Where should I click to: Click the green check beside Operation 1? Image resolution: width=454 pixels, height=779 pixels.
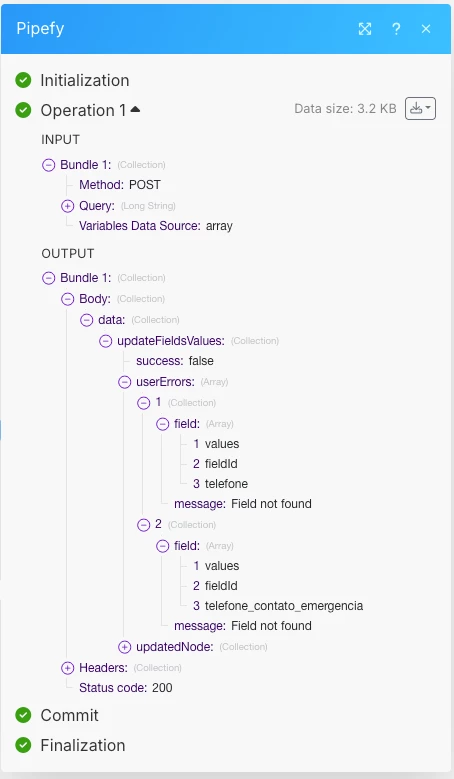(23, 110)
